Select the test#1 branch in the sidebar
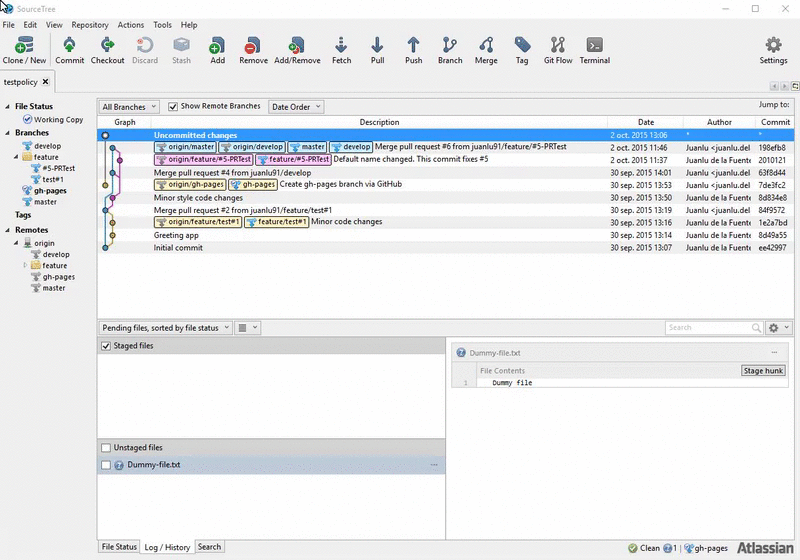 point(47,180)
